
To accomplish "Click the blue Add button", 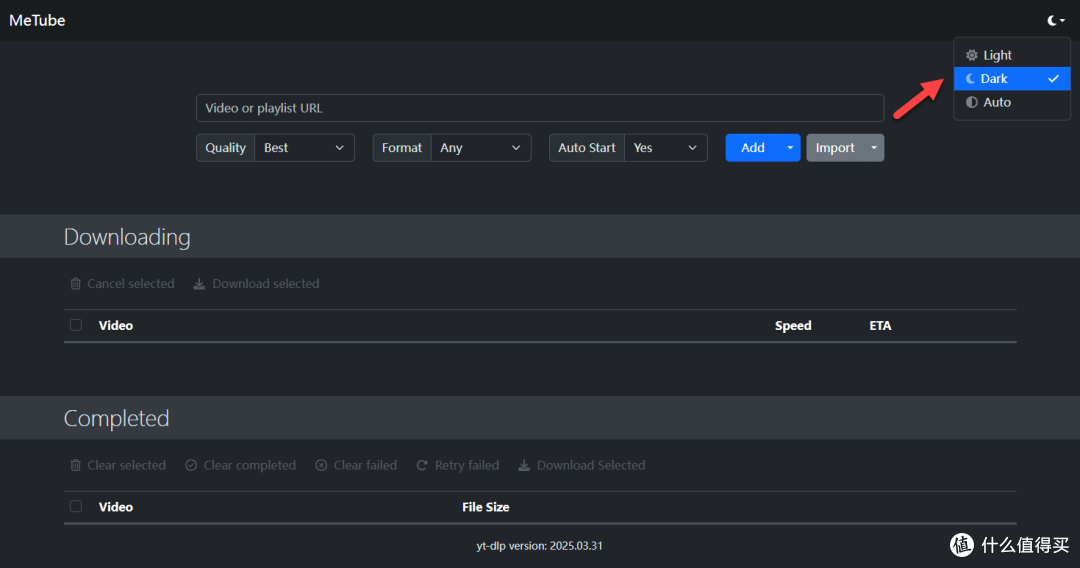I will (x=753, y=148).
